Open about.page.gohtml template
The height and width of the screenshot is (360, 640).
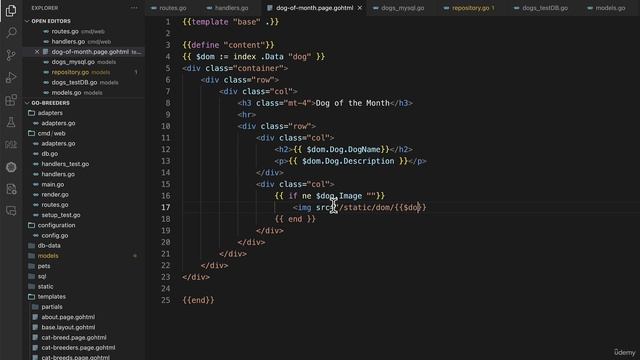coord(68,317)
